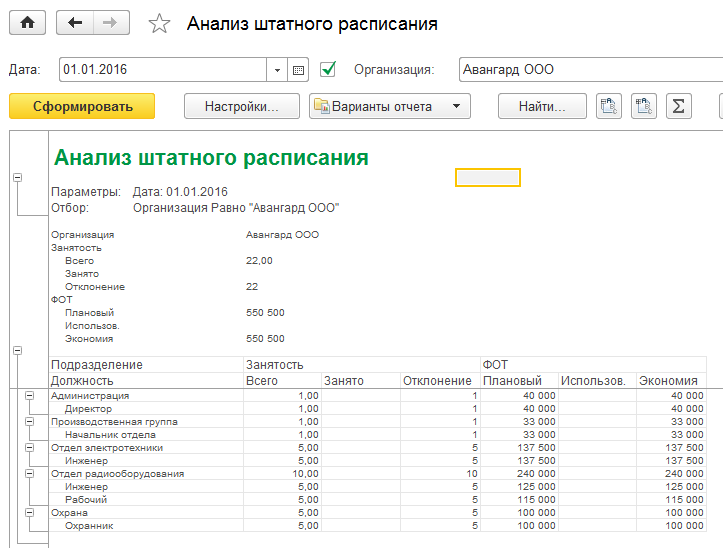Click the Sum (Σ) toolbar icon
The image size is (723, 548).
coord(679,106)
